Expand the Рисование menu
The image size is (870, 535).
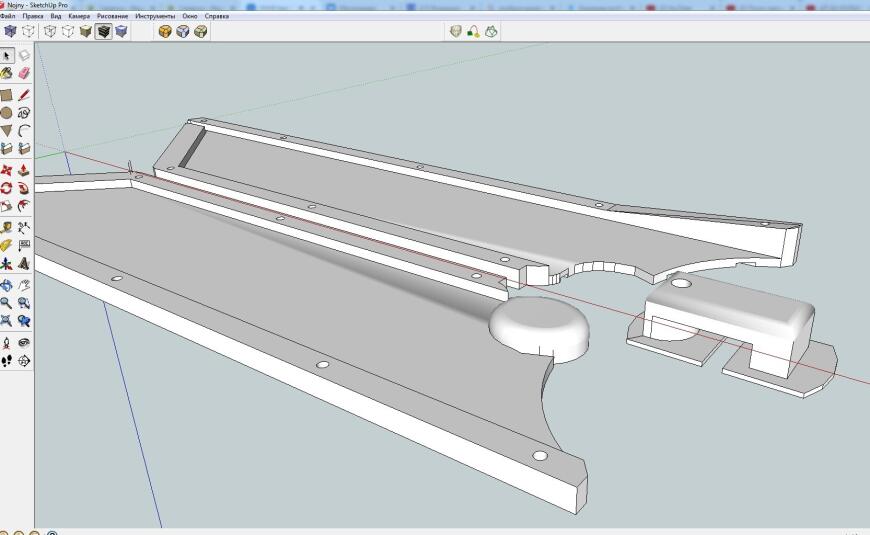coord(112,17)
